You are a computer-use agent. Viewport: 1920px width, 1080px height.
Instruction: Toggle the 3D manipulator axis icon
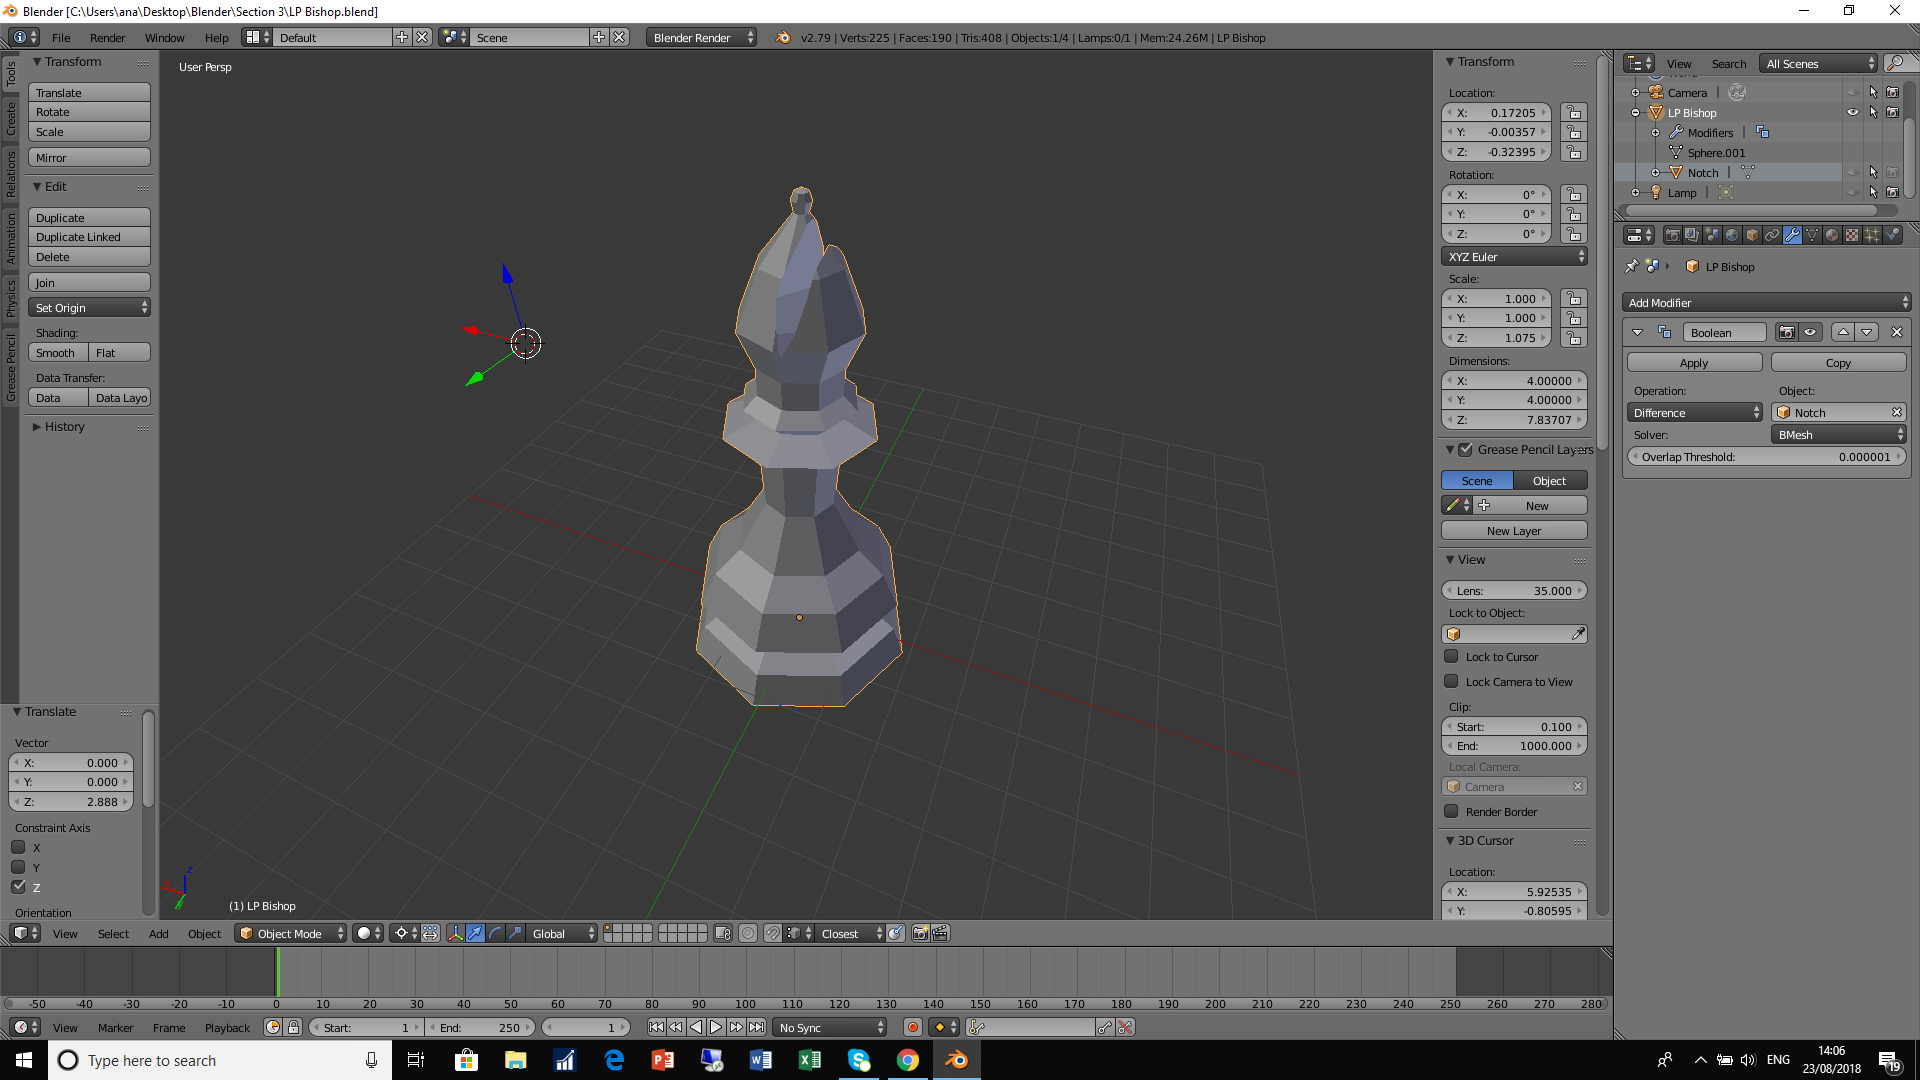[x=456, y=933]
